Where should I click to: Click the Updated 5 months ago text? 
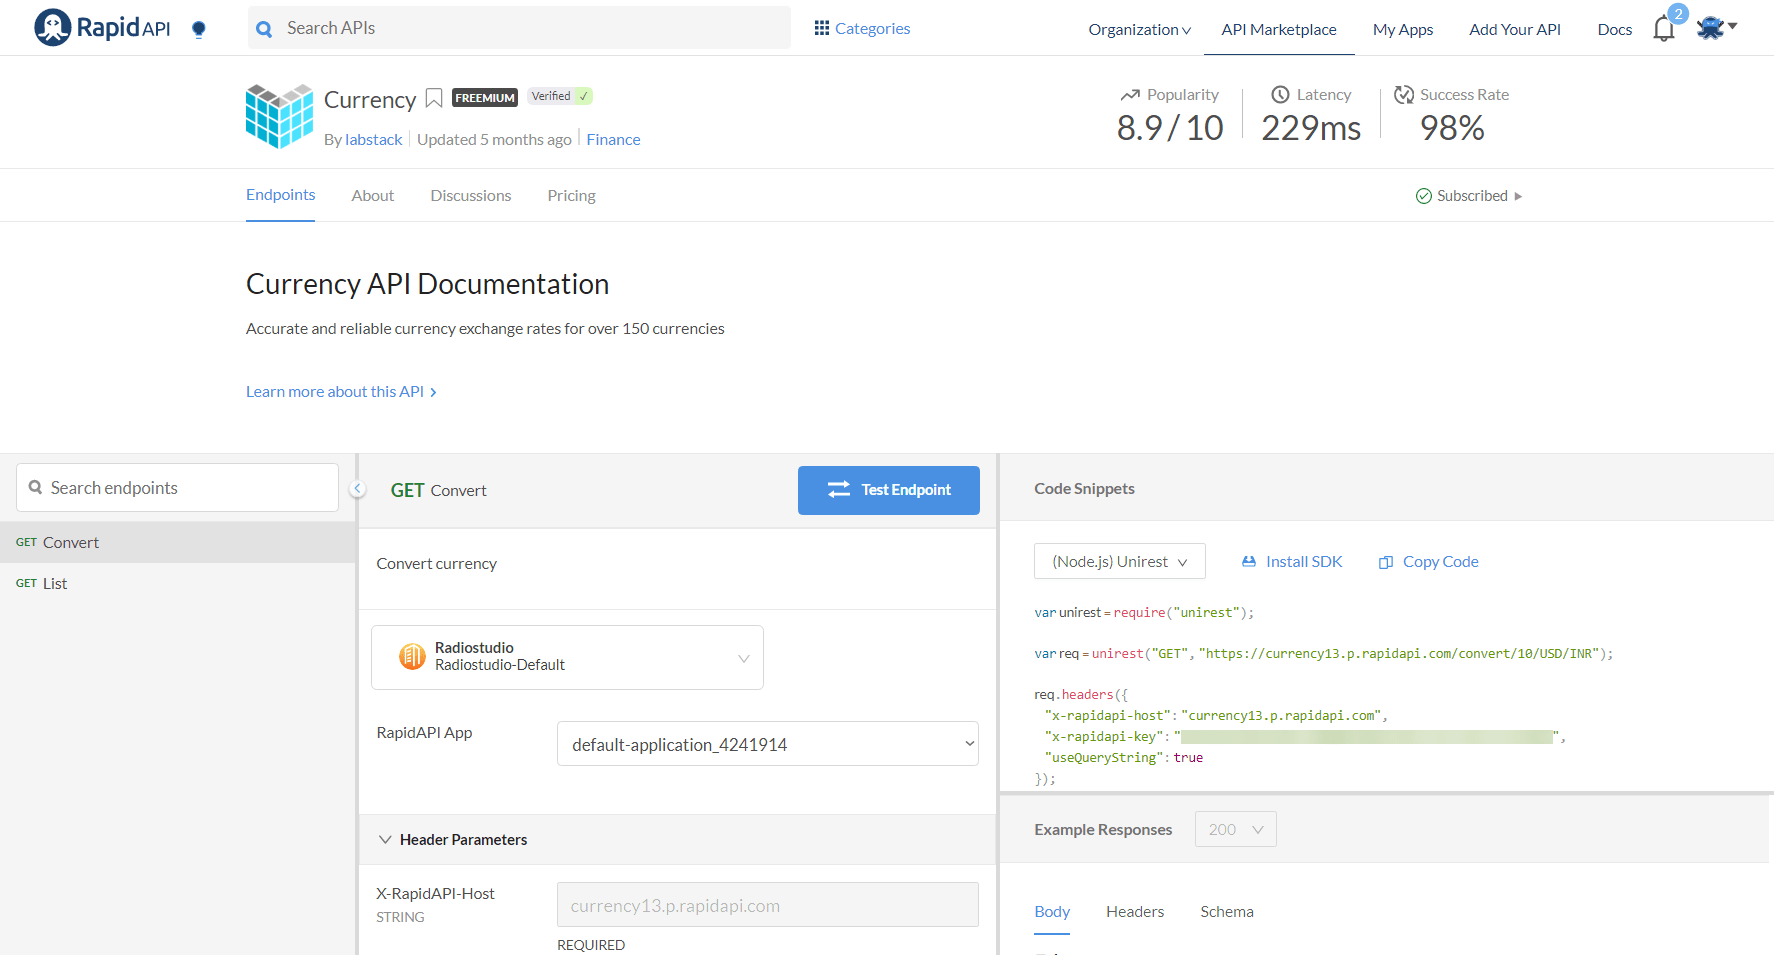494,140
